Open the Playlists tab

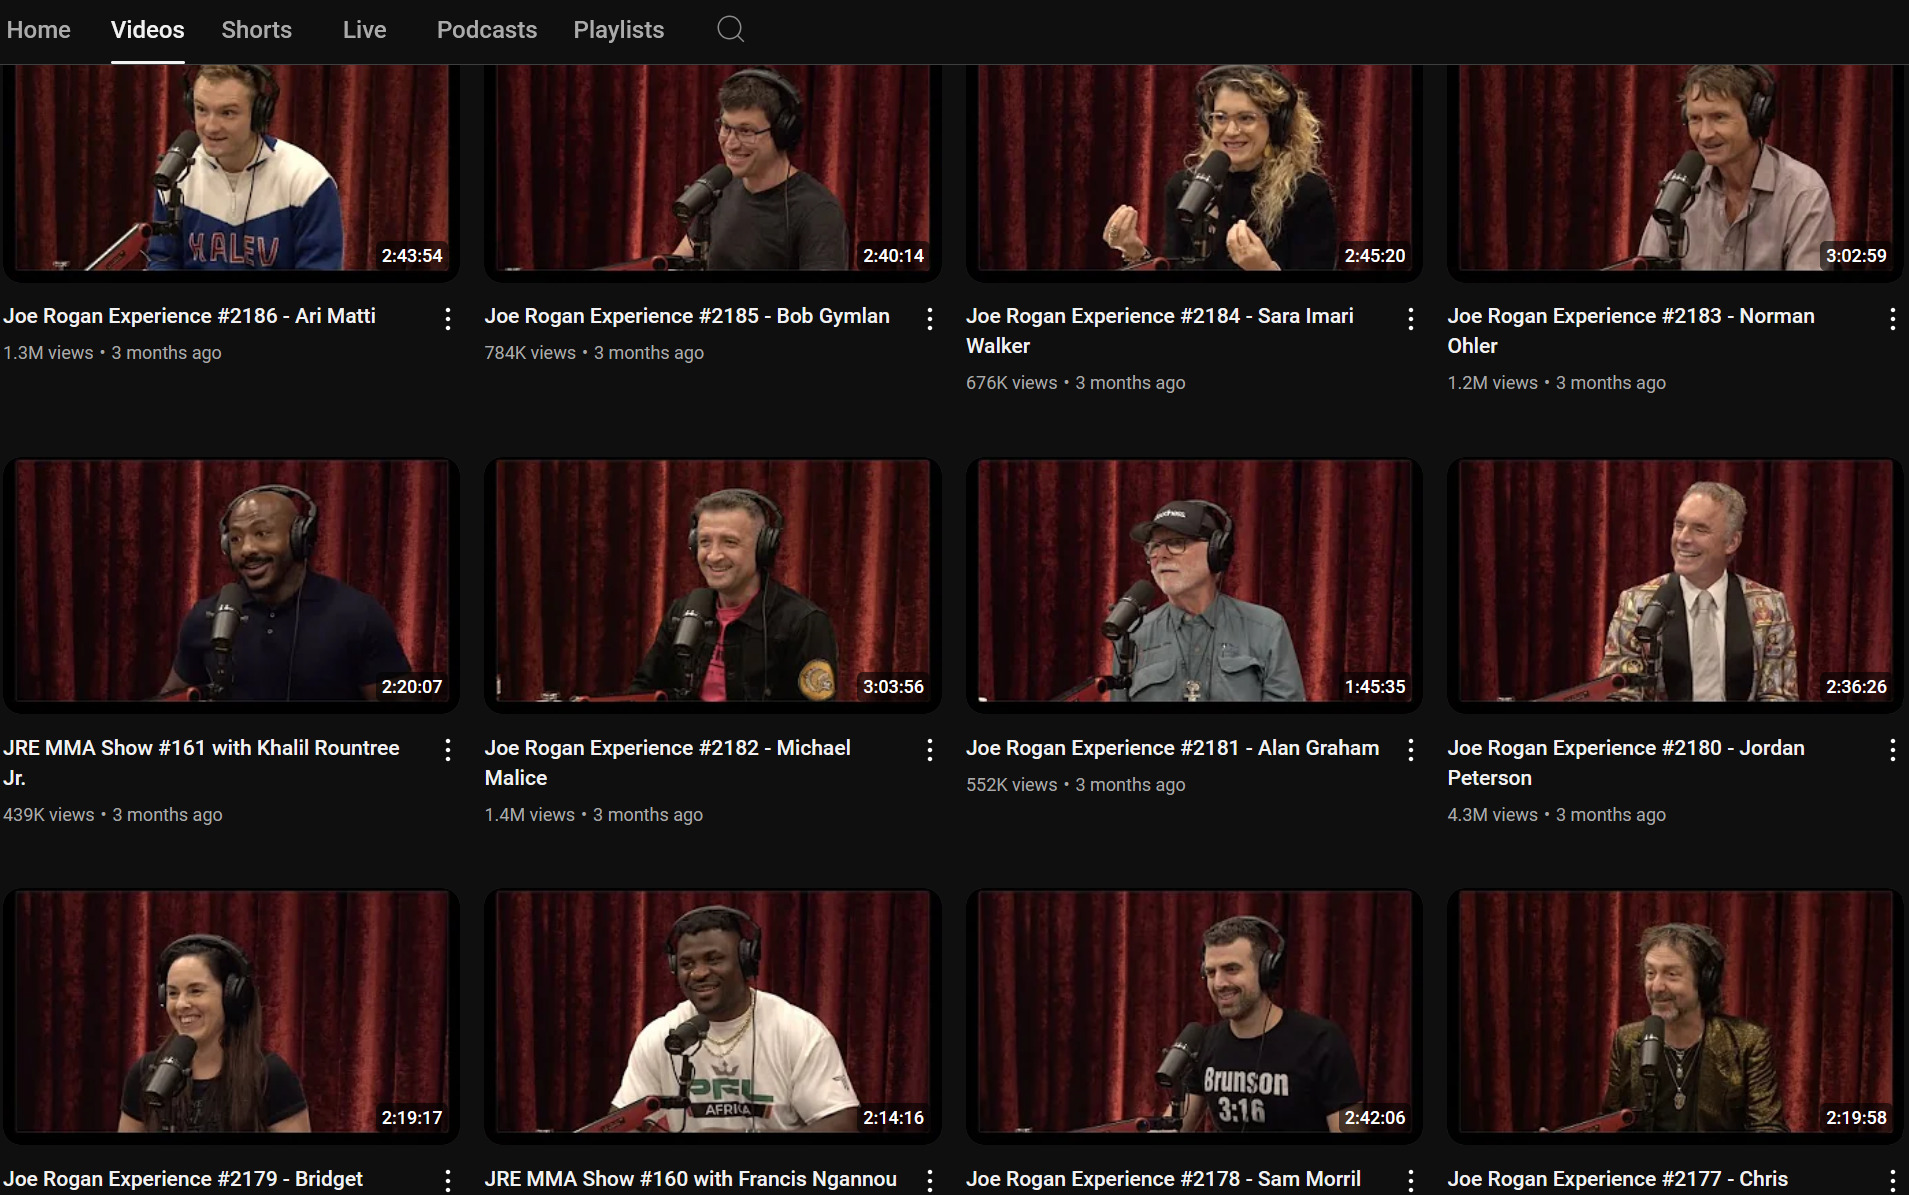pos(618,30)
